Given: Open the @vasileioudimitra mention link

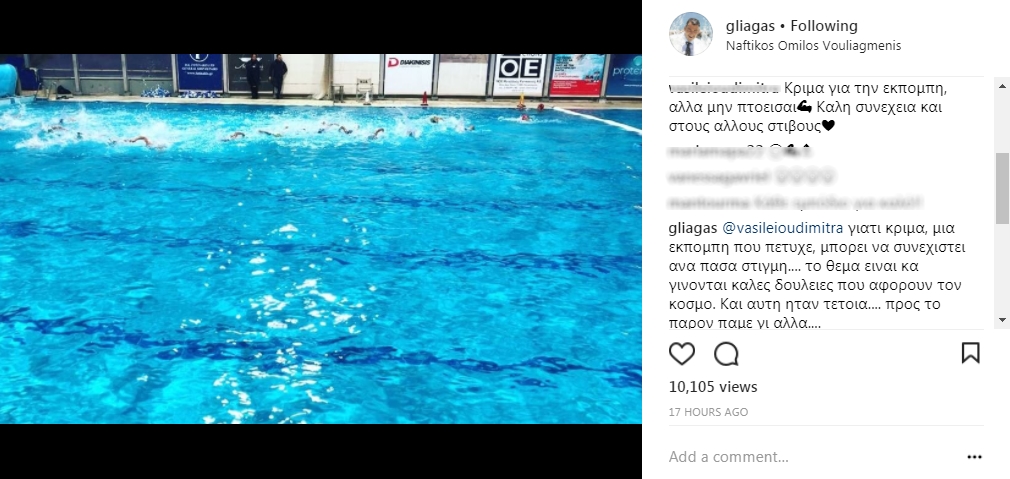Looking at the screenshot, I should coord(782,229).
